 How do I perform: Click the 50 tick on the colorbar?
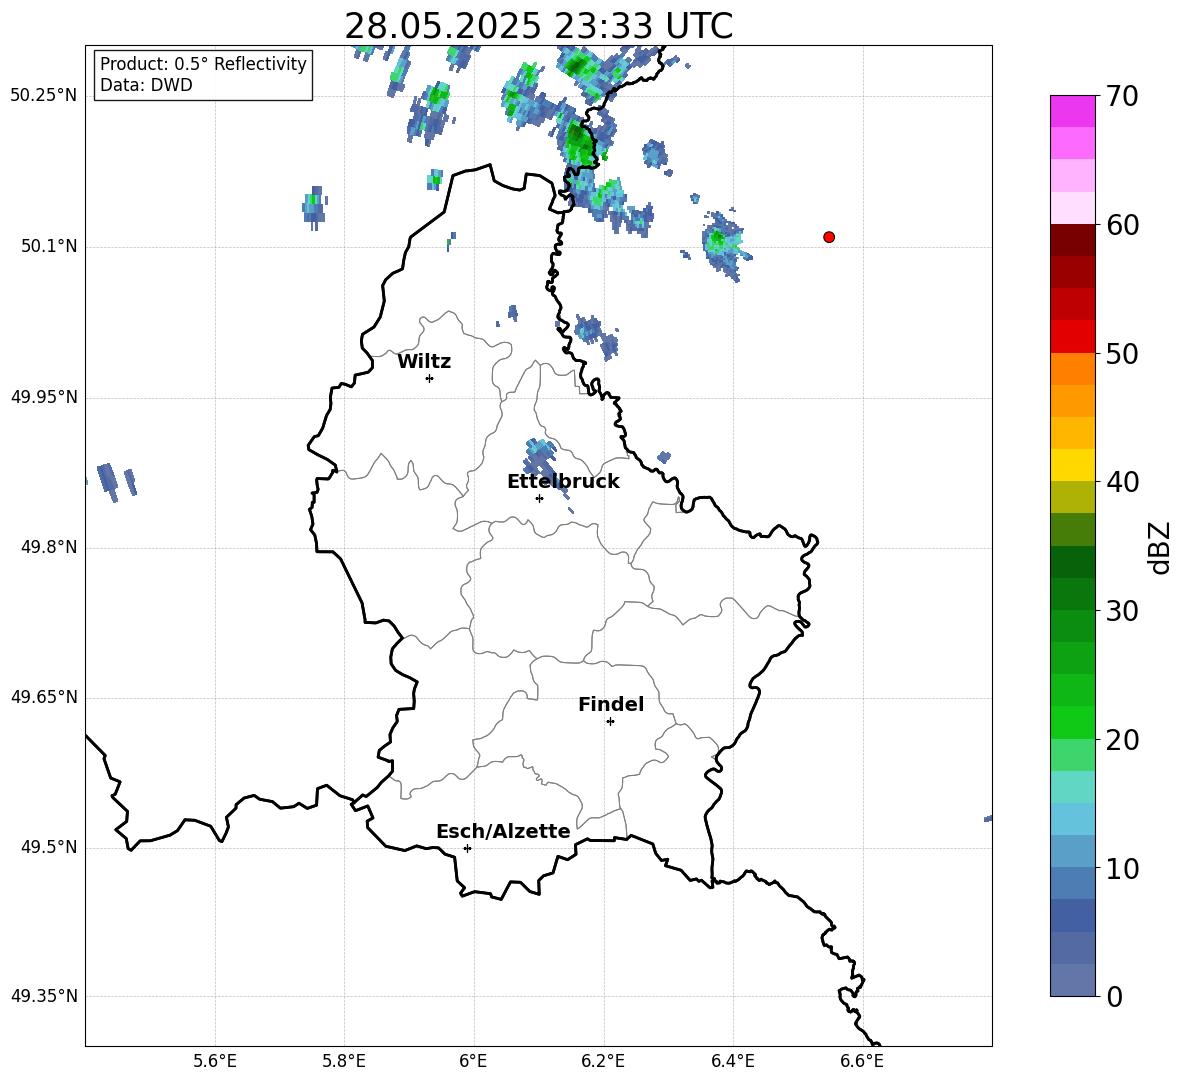tap(1121, 353)
